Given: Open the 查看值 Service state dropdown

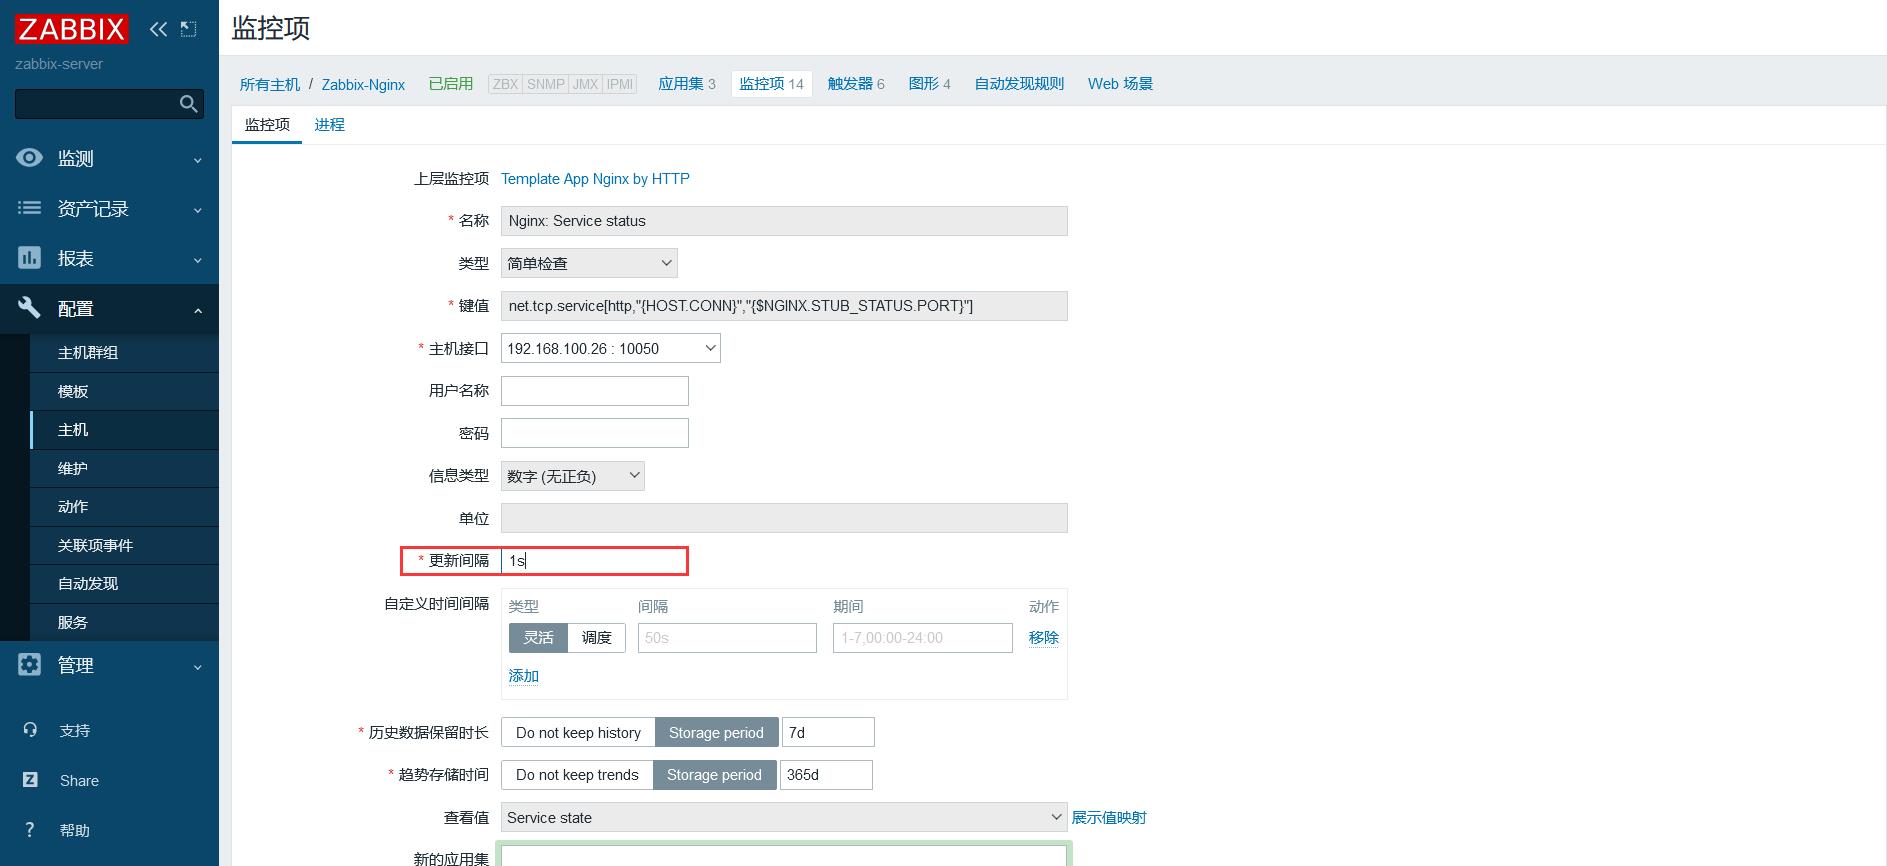Looking at the screenshot, I should click(784, 817).
